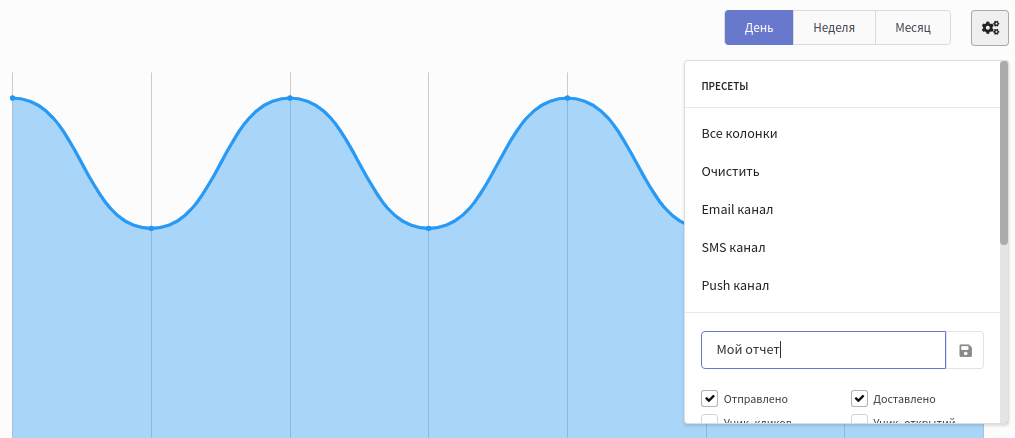Click the chart's third peak data point
Image resolution: width=1015 pixels, height=438 pixels.
567,98
